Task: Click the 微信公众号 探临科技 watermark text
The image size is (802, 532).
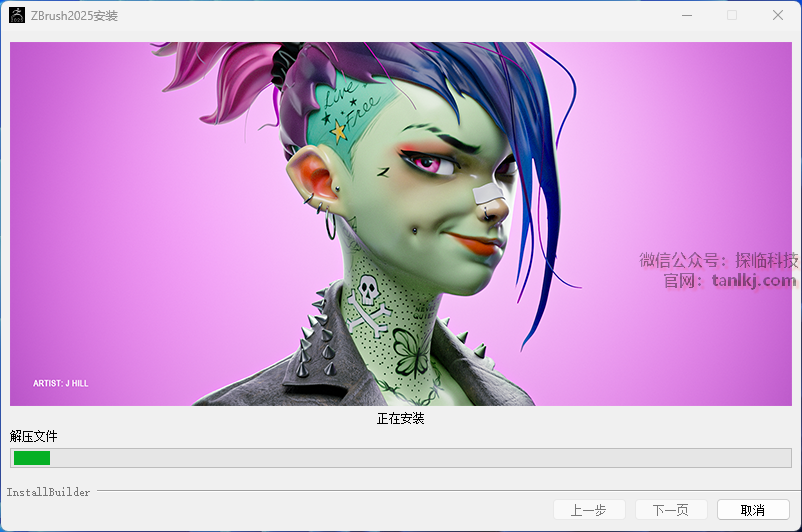Action: [718, 260]
